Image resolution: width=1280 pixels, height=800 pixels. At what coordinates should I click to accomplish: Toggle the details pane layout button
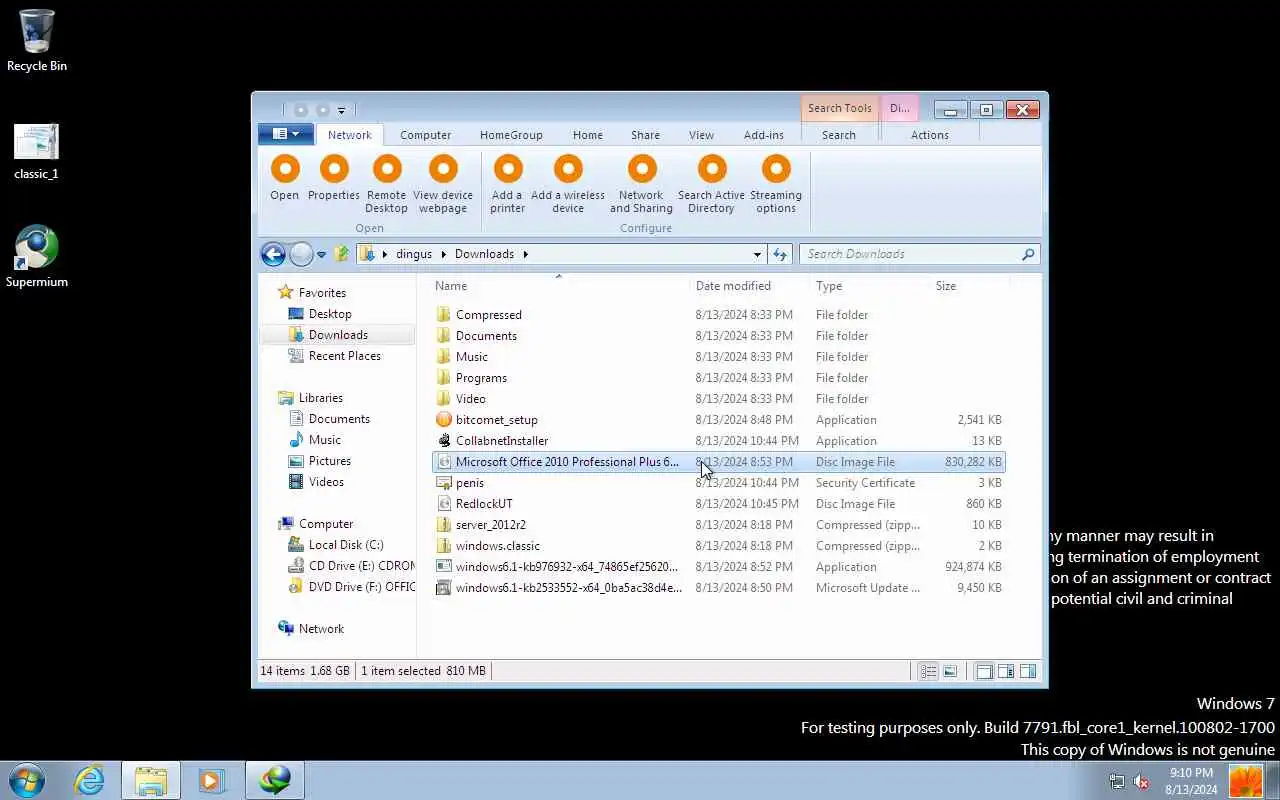tap(1006, 671)
